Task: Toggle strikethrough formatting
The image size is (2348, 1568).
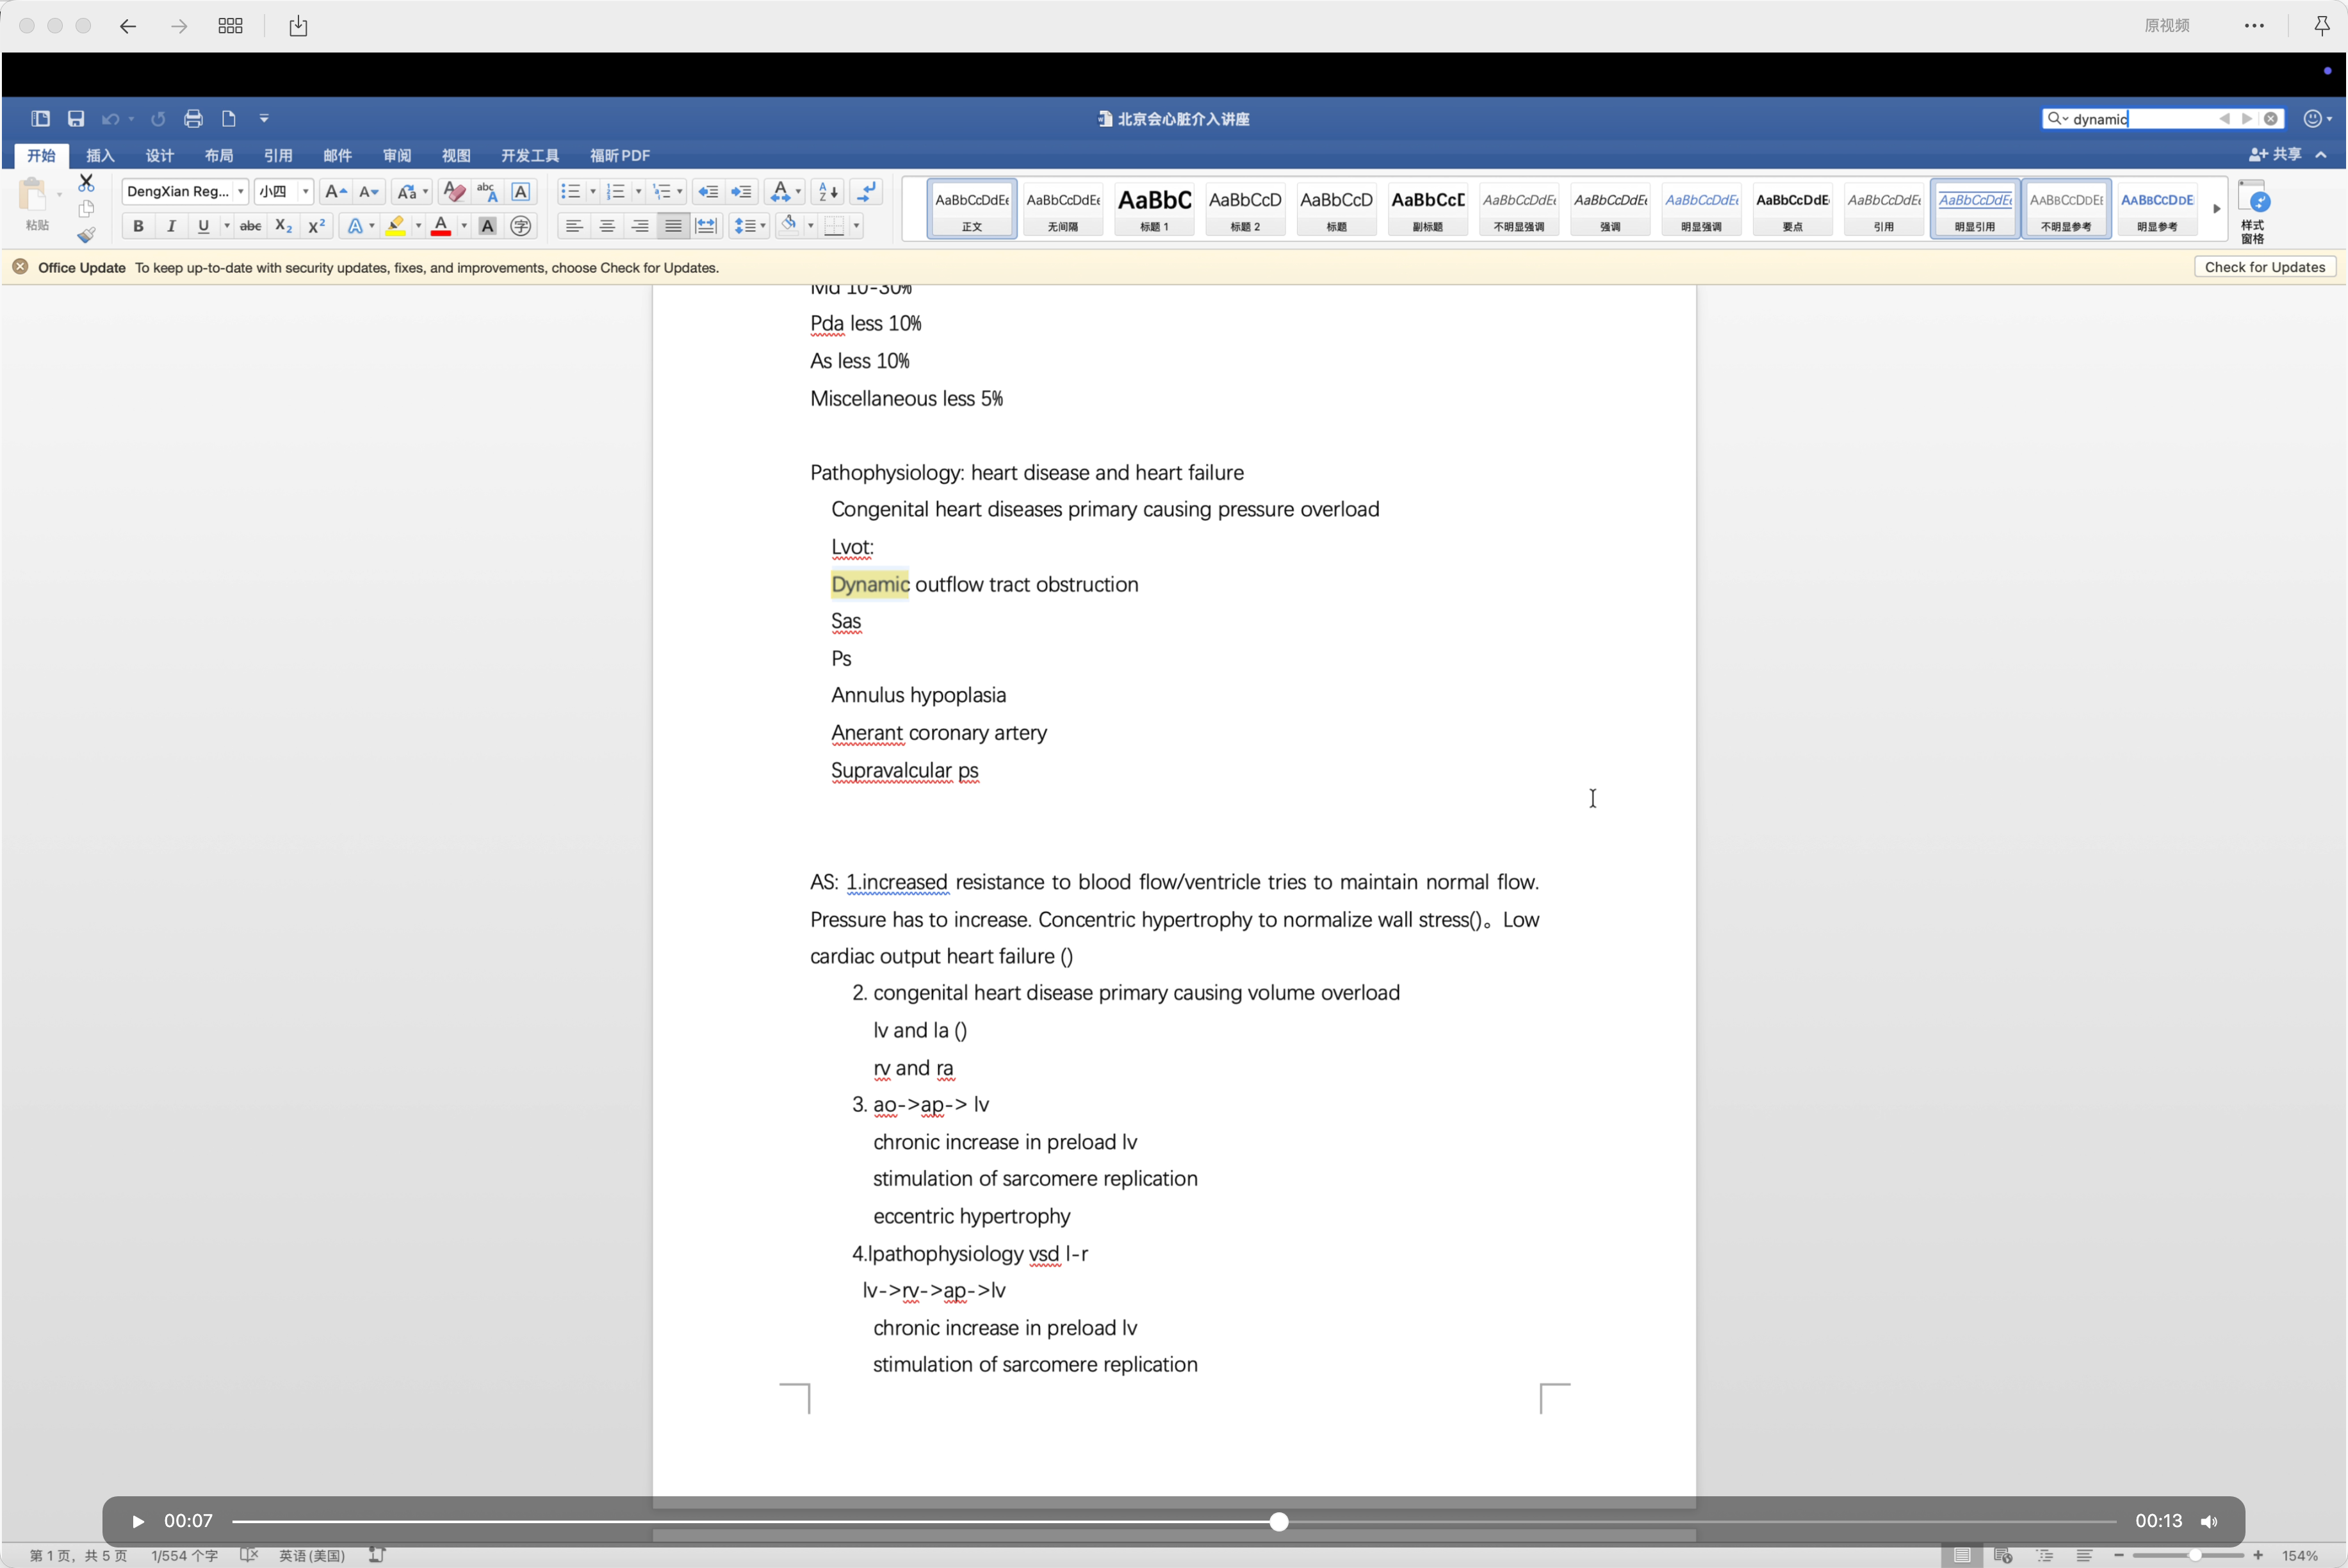Action: tap(250, 227)
